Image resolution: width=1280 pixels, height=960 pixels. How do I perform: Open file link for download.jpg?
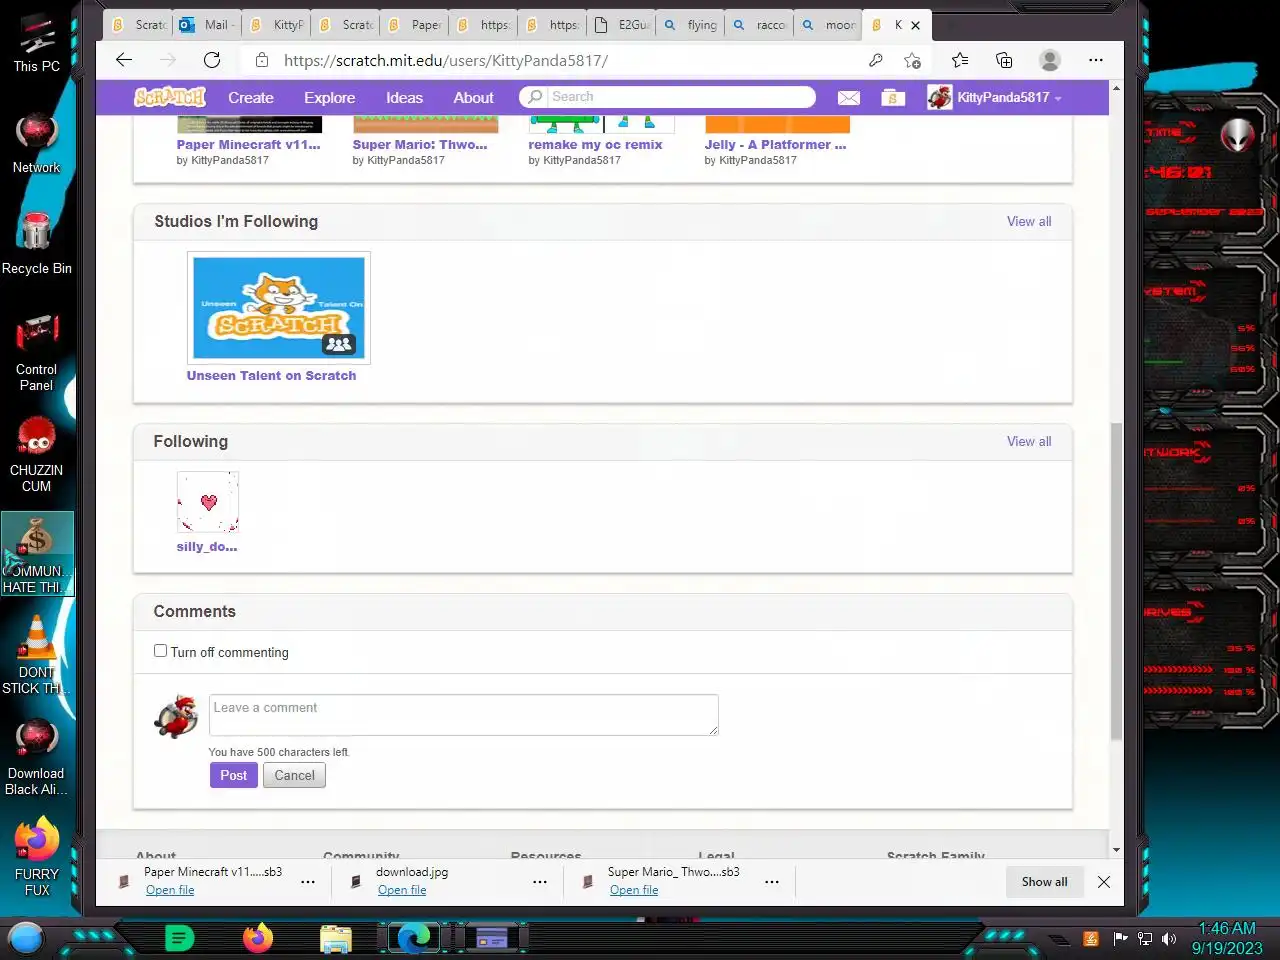(x=402, y=890)
